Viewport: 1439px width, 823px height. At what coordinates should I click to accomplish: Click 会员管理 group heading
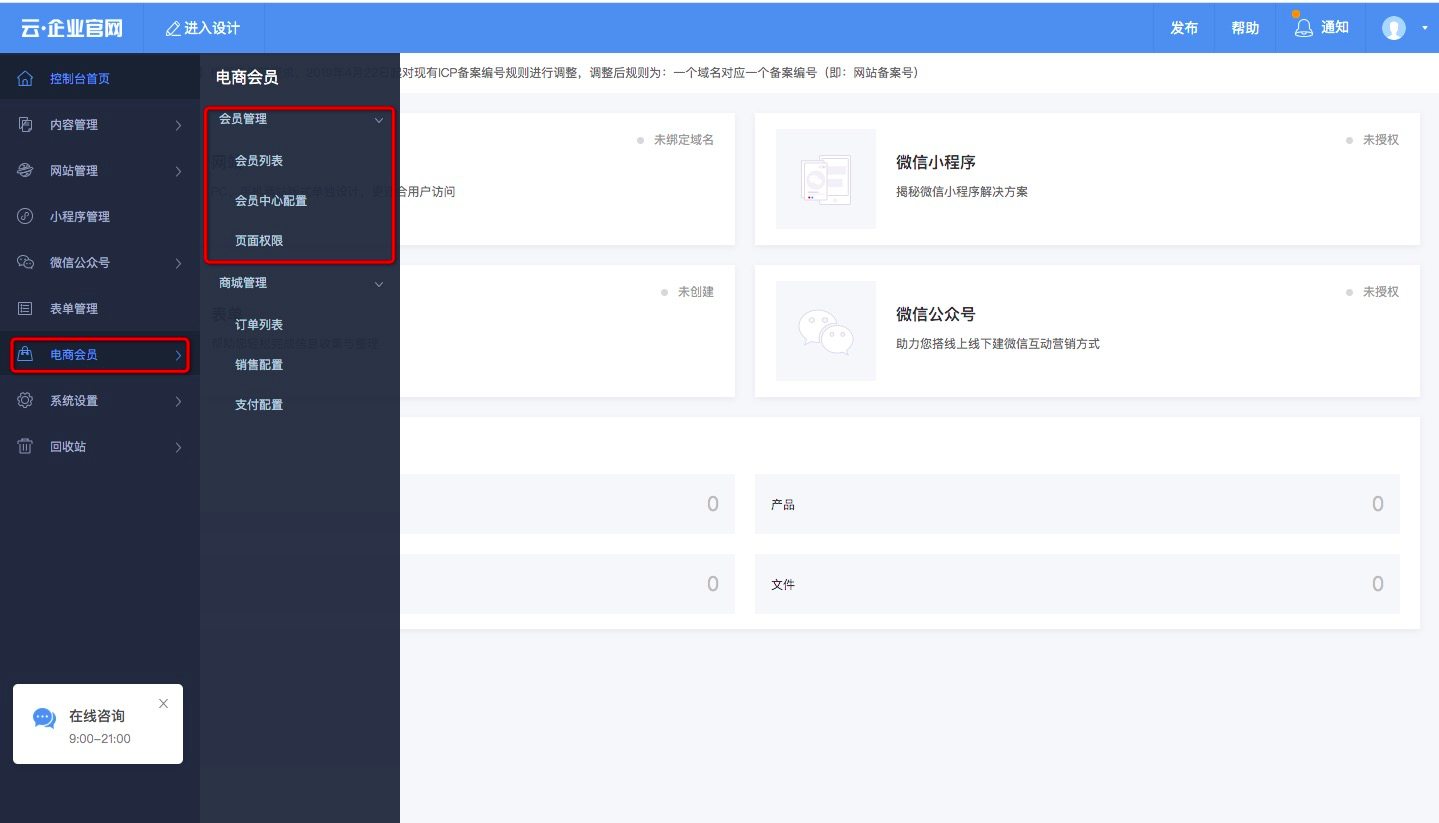click(x=243, y=118)
